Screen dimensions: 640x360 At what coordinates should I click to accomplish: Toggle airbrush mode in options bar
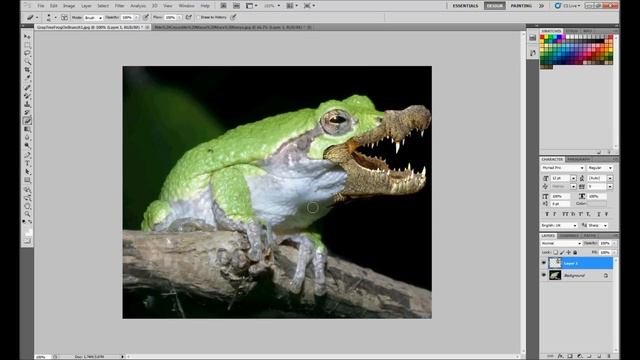pyautogui.click(x=189, y=18)
